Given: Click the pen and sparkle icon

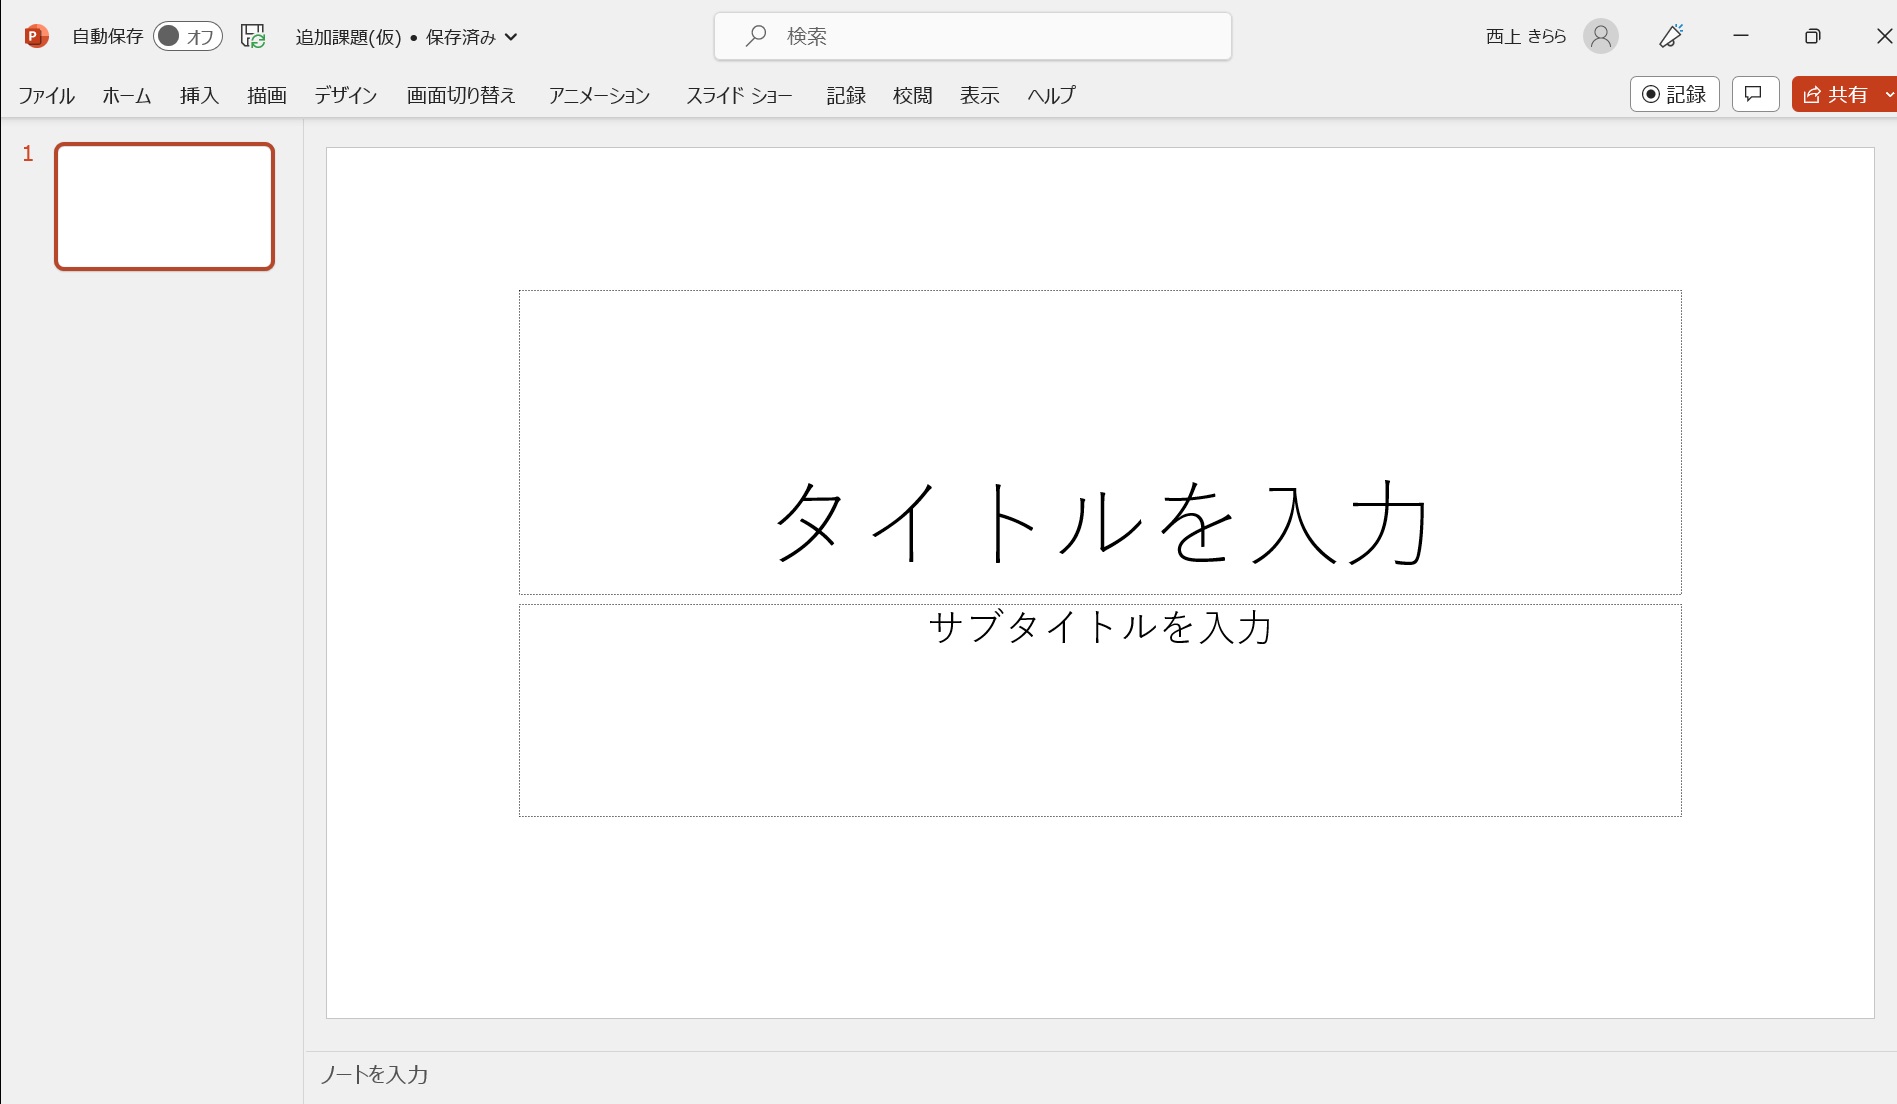Looking at the screenshot, I should 1671,37.
